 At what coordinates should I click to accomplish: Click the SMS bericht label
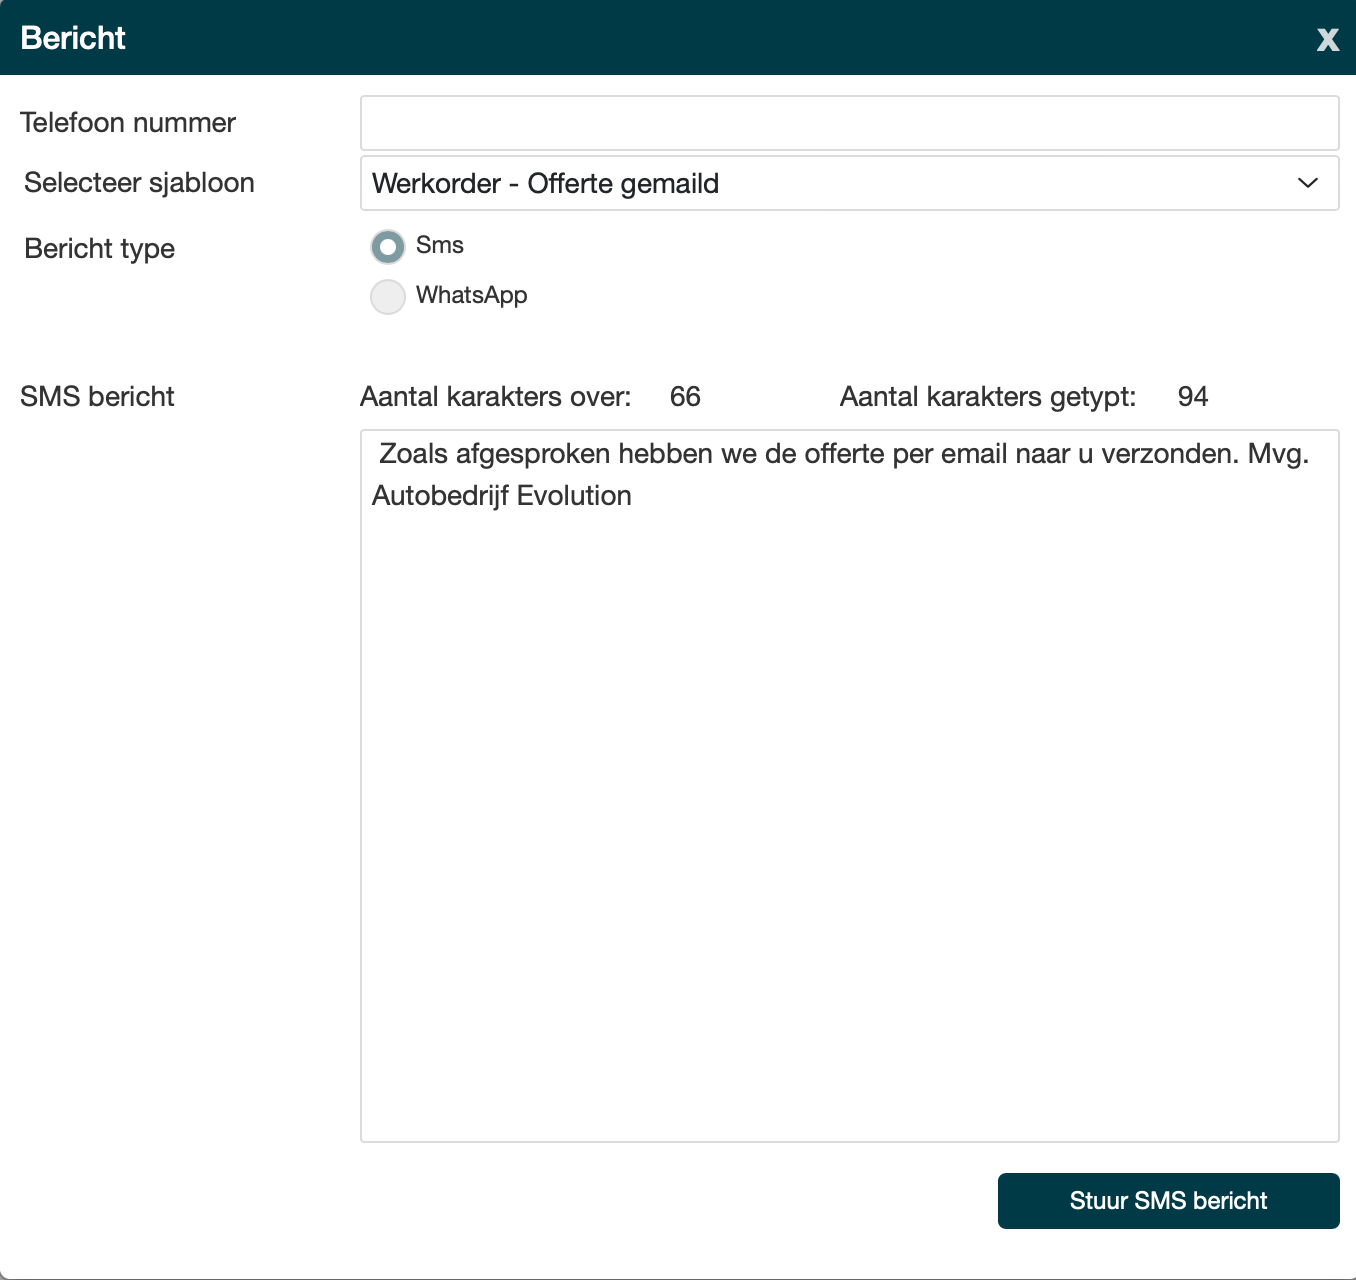point(97,397)
